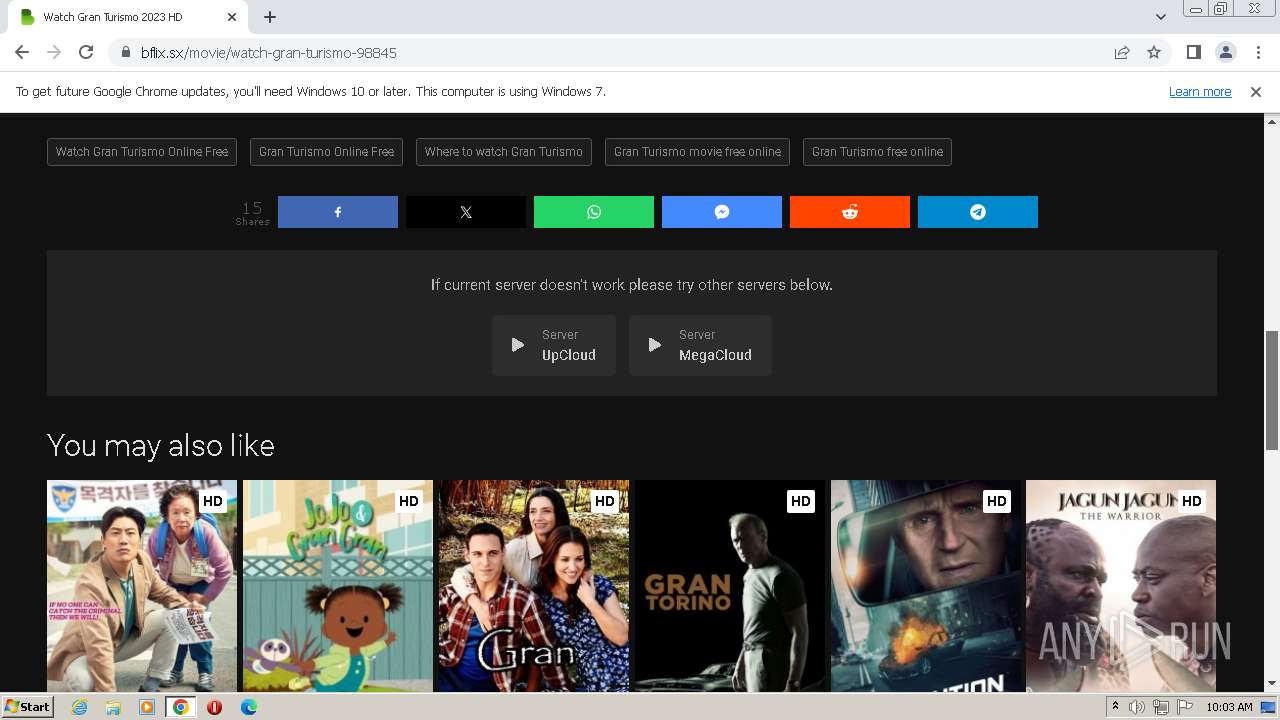
Task: Open the 'Learn more' update link
Action: [1200, 91]
